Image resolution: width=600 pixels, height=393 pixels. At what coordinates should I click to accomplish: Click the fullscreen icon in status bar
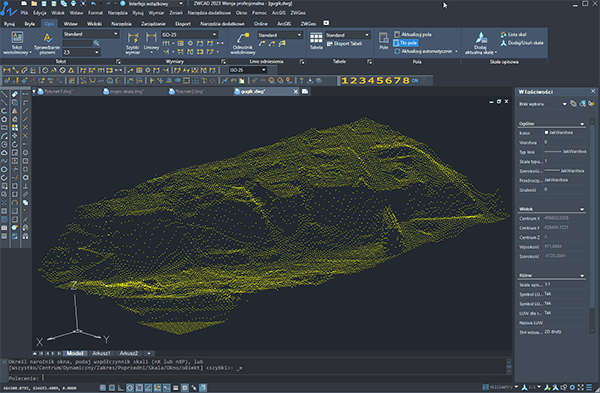580,387
